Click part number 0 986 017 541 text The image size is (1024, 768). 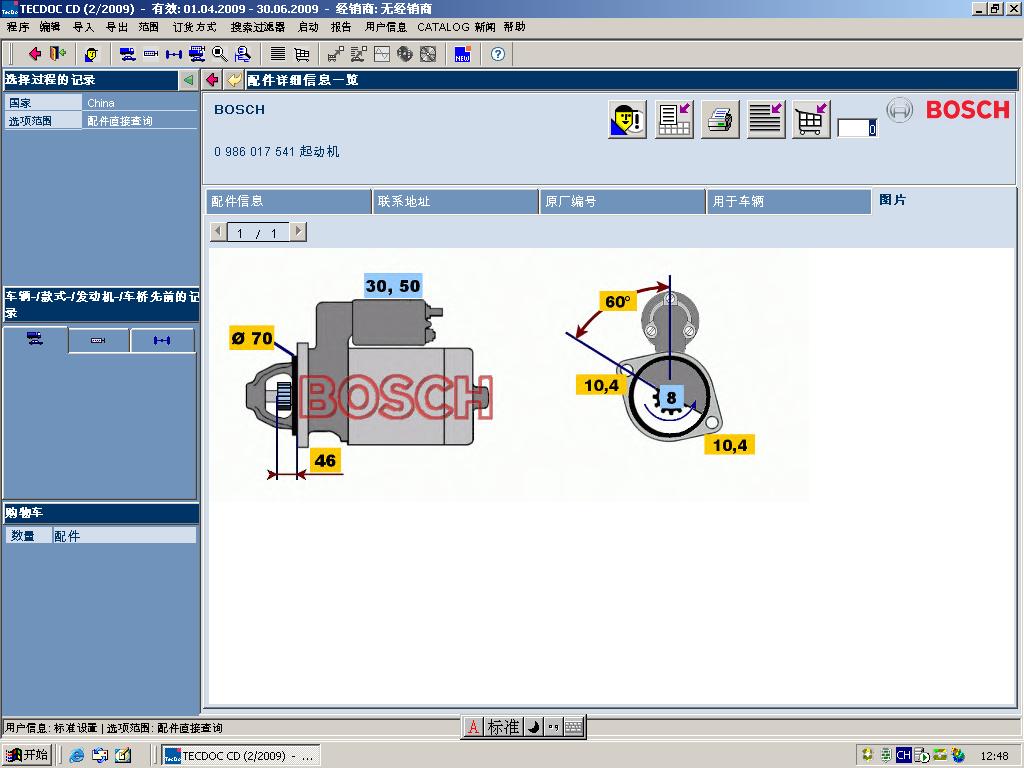coord(253,152)
